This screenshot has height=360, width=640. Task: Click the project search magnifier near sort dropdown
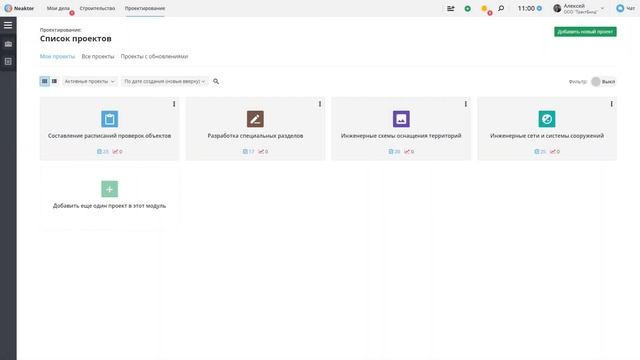[x=216, y=82]
